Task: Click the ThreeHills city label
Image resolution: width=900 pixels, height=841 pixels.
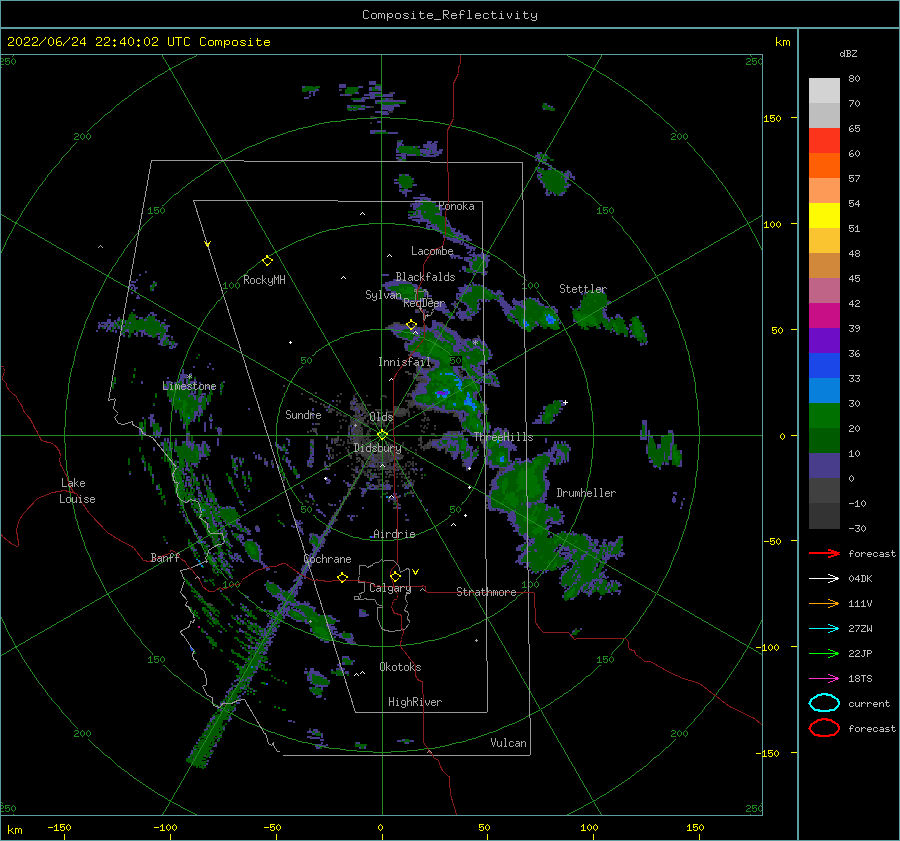Action: tap(503, 437)
